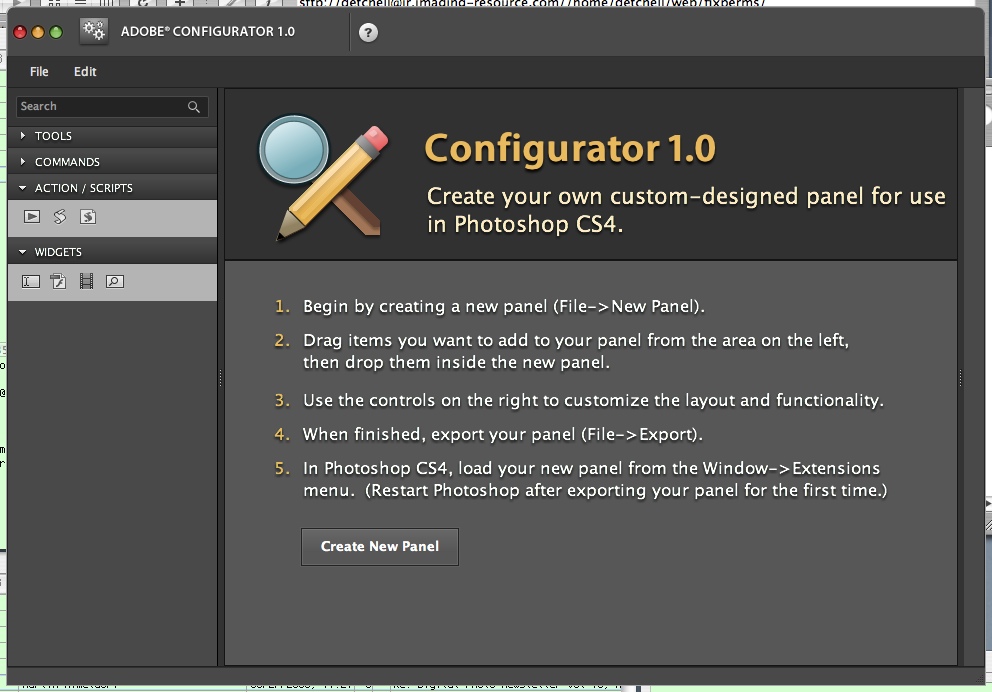The height and width of the screenshot is (692, 992).
Task: Pick the Video filmstrip widget icon
Action: point(87,282)
